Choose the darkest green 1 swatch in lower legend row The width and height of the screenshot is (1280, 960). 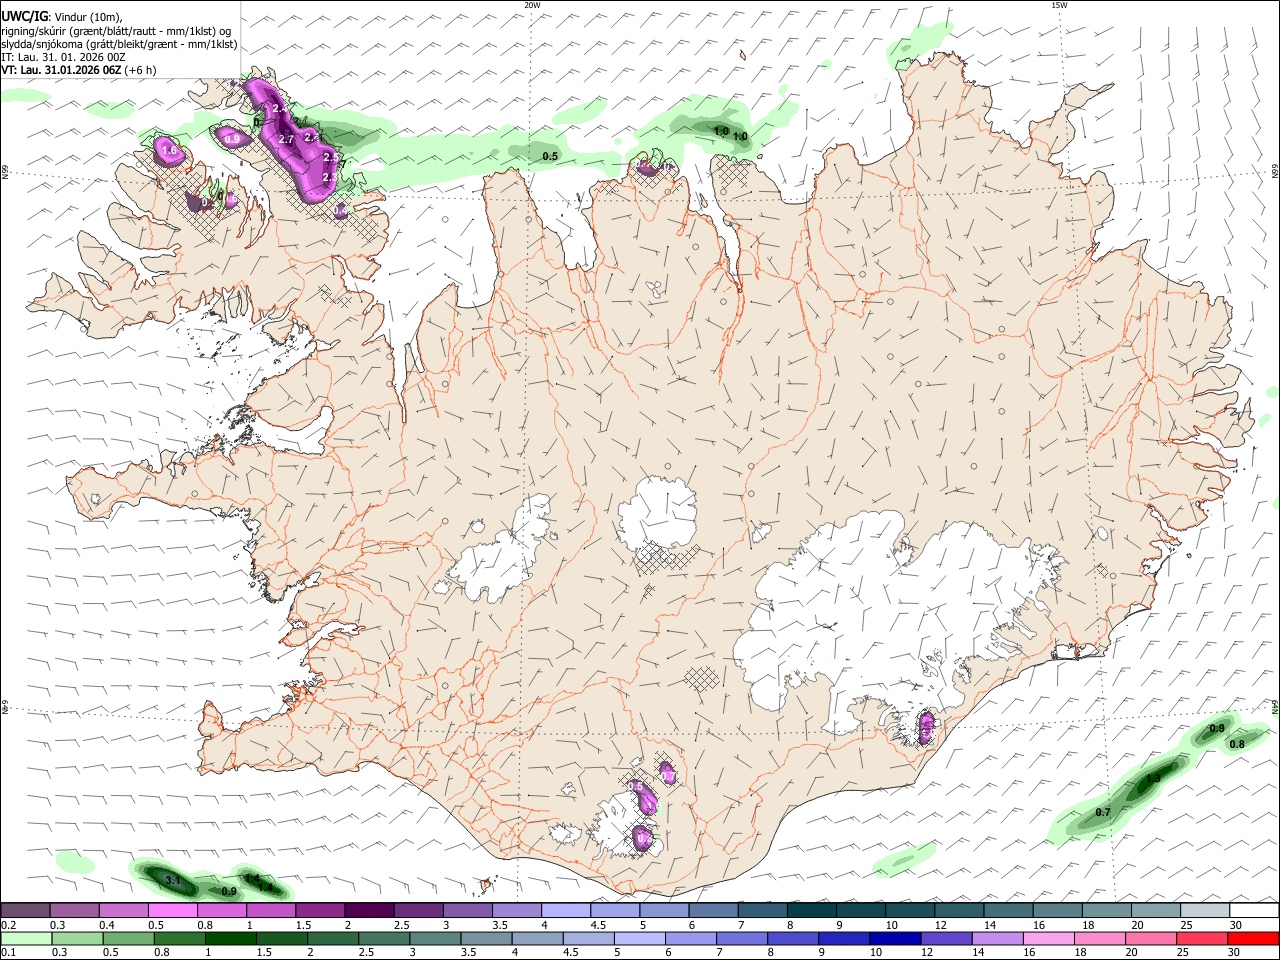(230, 939)
